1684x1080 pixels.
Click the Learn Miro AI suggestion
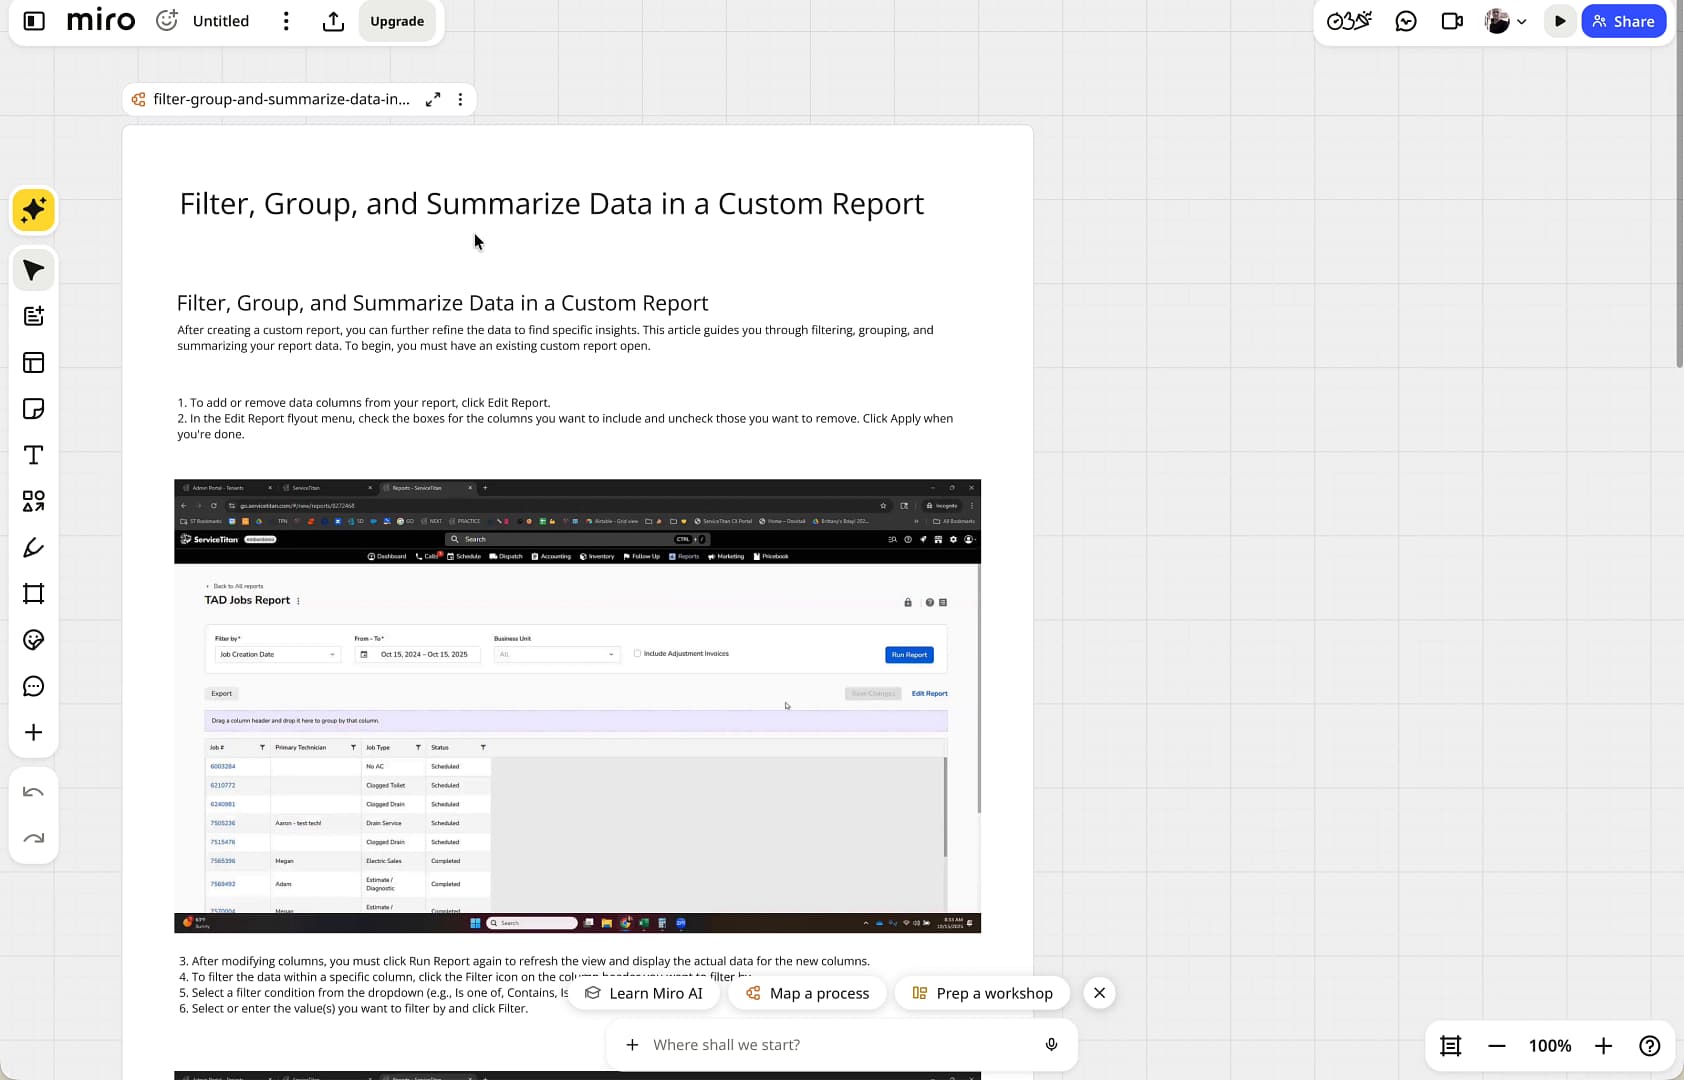click(x=644, y=993)
